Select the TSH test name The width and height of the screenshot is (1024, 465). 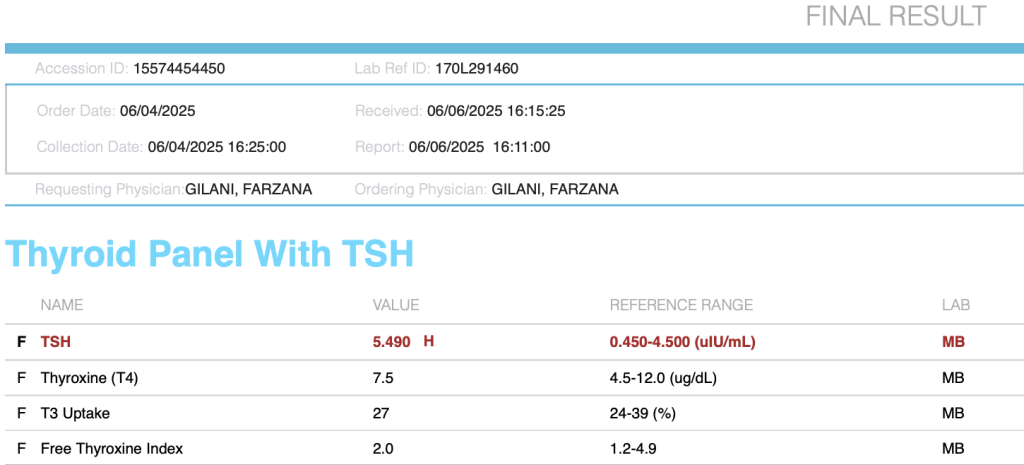click(55, 342)
